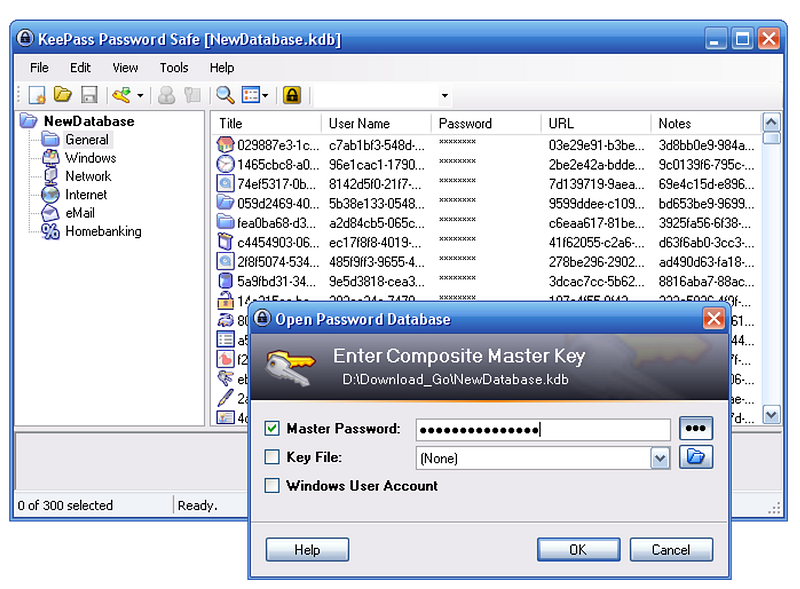Click the Lock workspace padlock icon

tap(292, 95)
